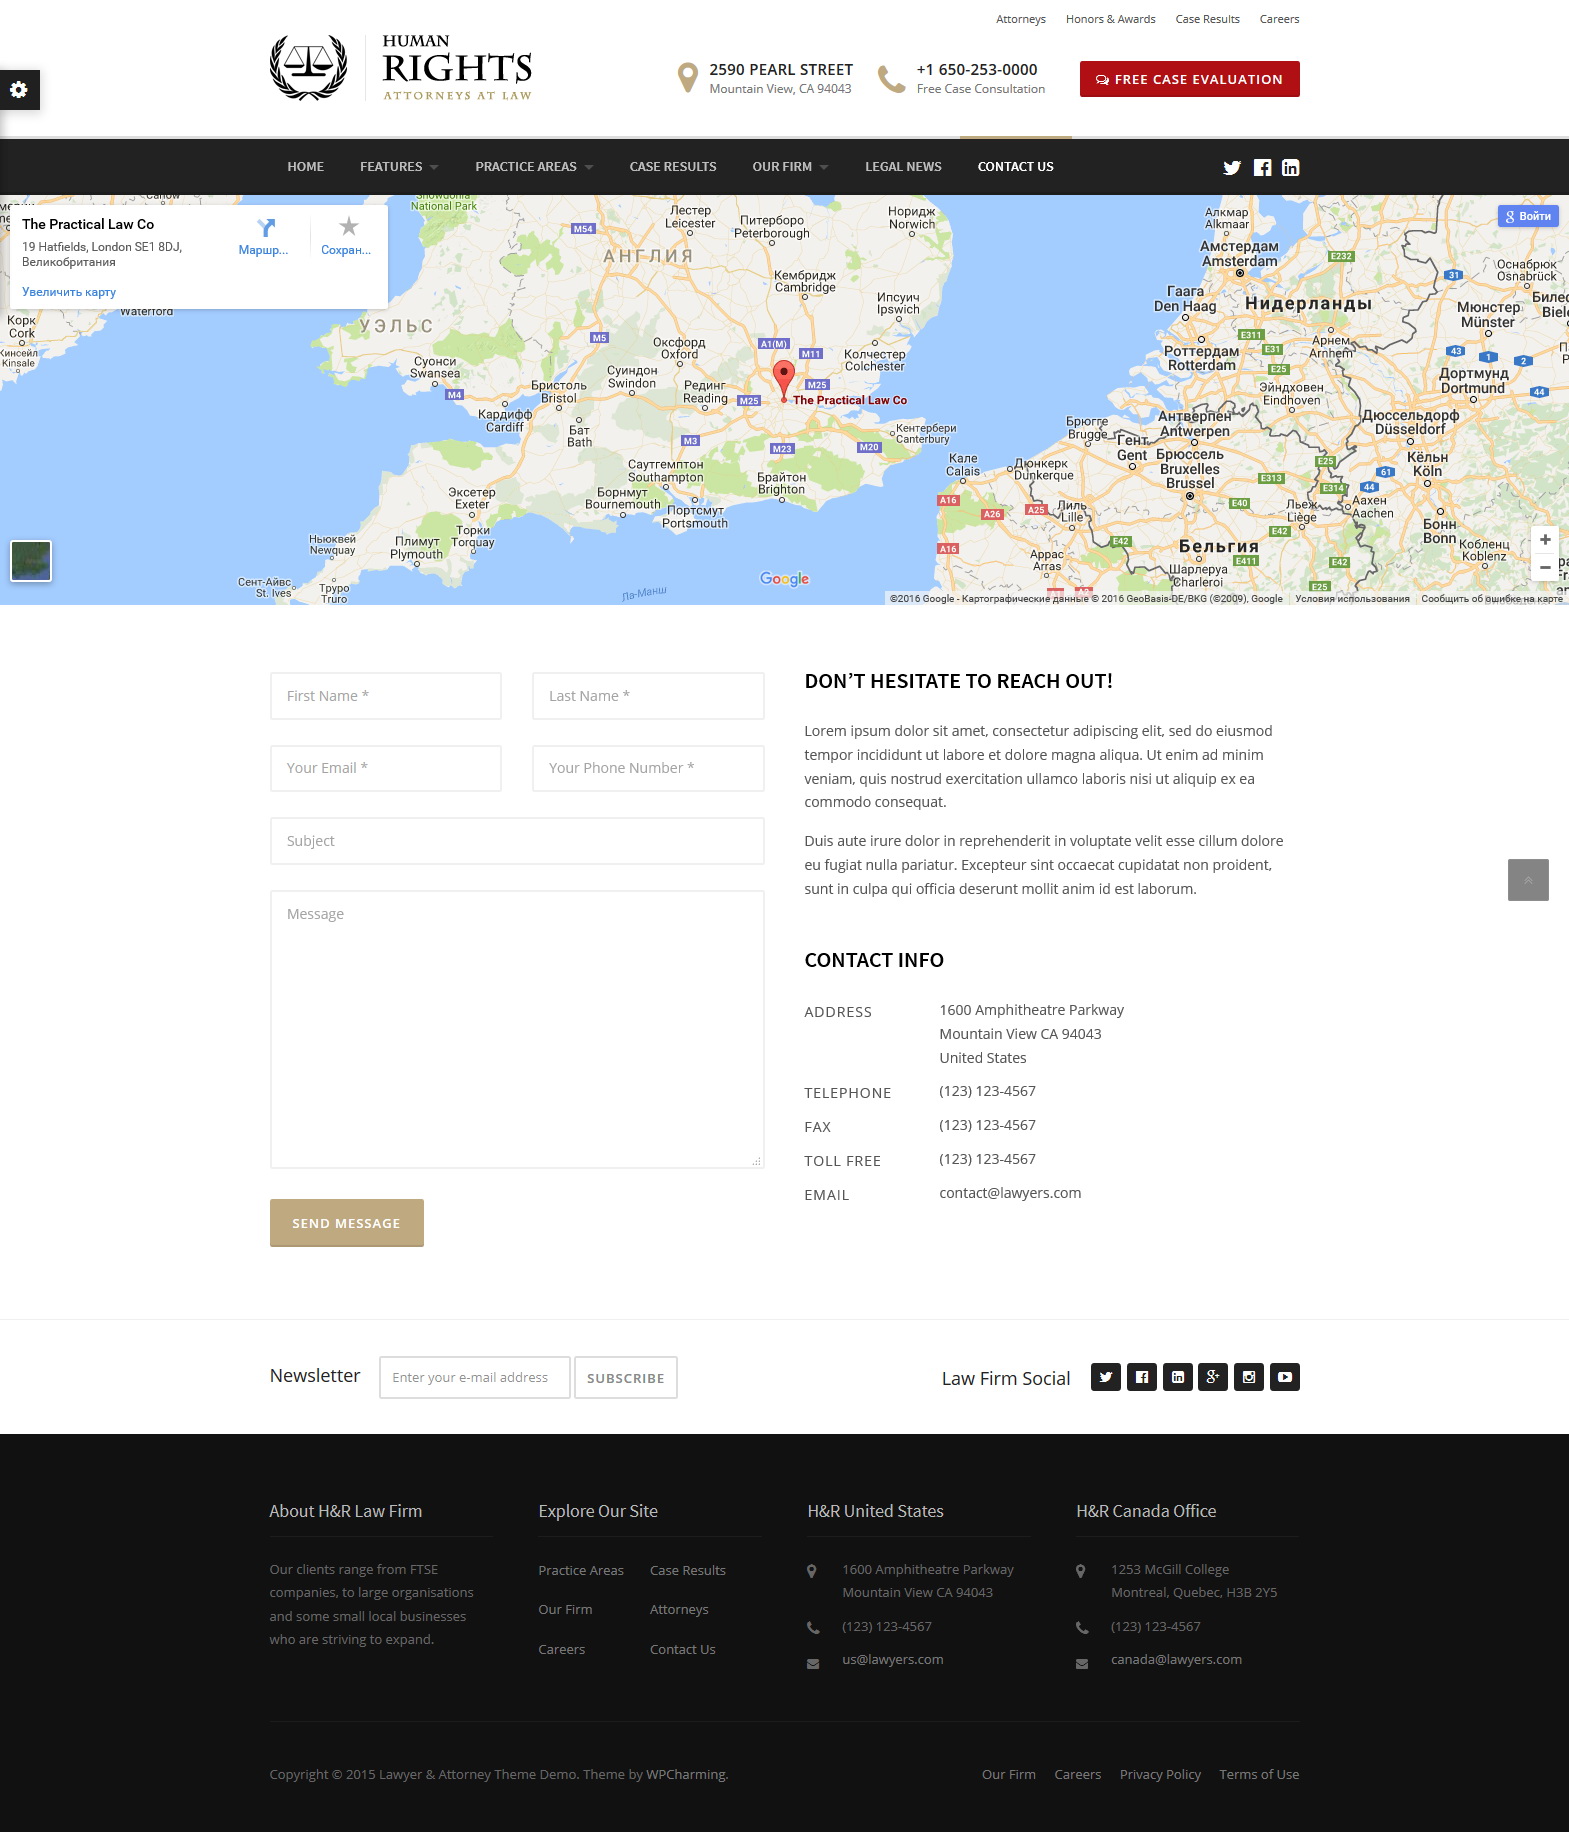Open Careers link in bottom footer bar

1078,1774
